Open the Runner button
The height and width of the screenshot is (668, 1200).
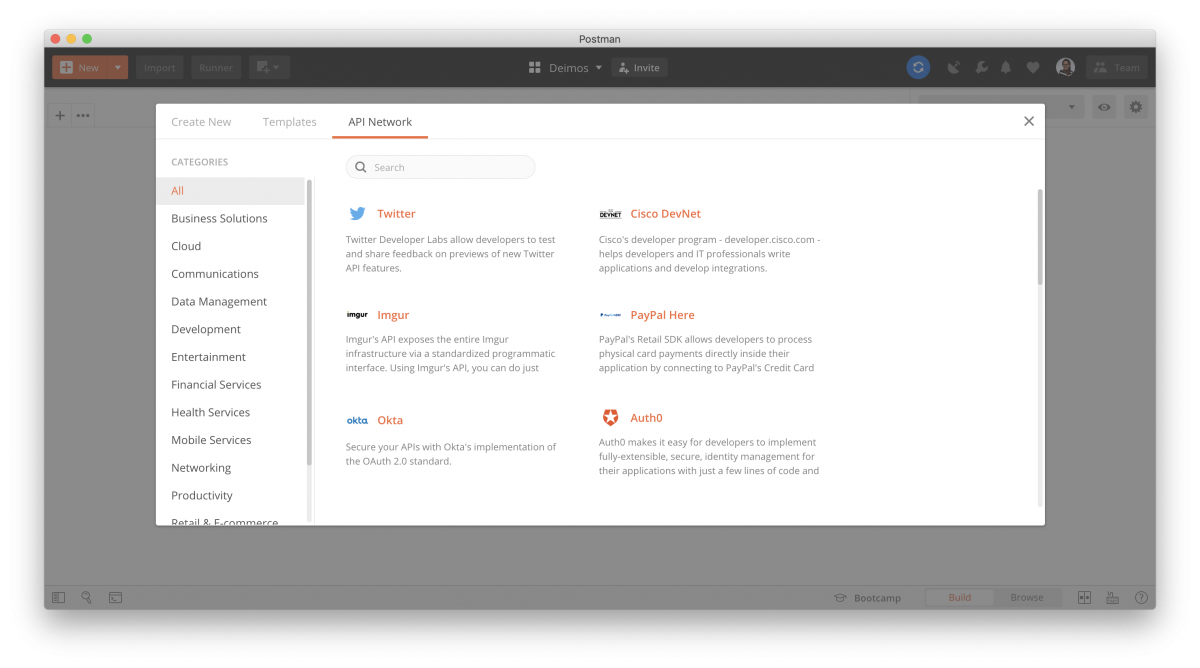pos(216,68)
